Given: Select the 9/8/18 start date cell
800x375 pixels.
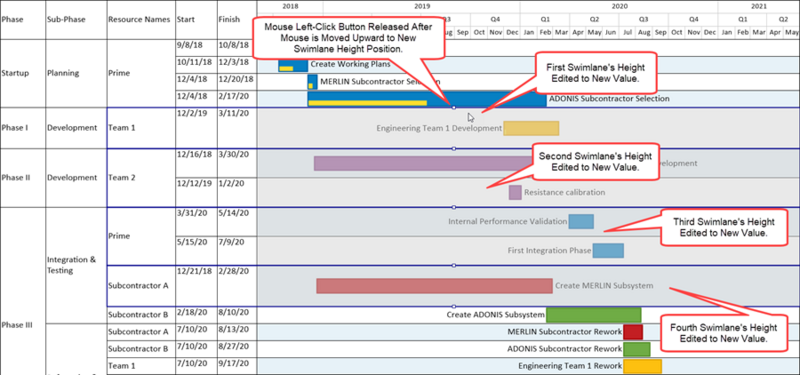Looking at the screenshot, I should pyautogui.click(x=196, y=48).
